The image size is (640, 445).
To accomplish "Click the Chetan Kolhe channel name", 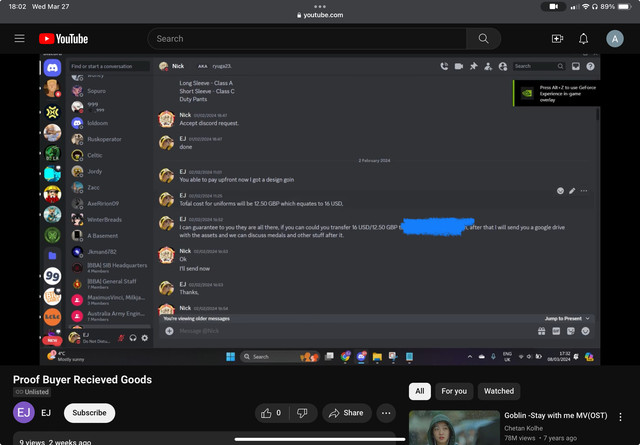I will [x=523, y=428].
